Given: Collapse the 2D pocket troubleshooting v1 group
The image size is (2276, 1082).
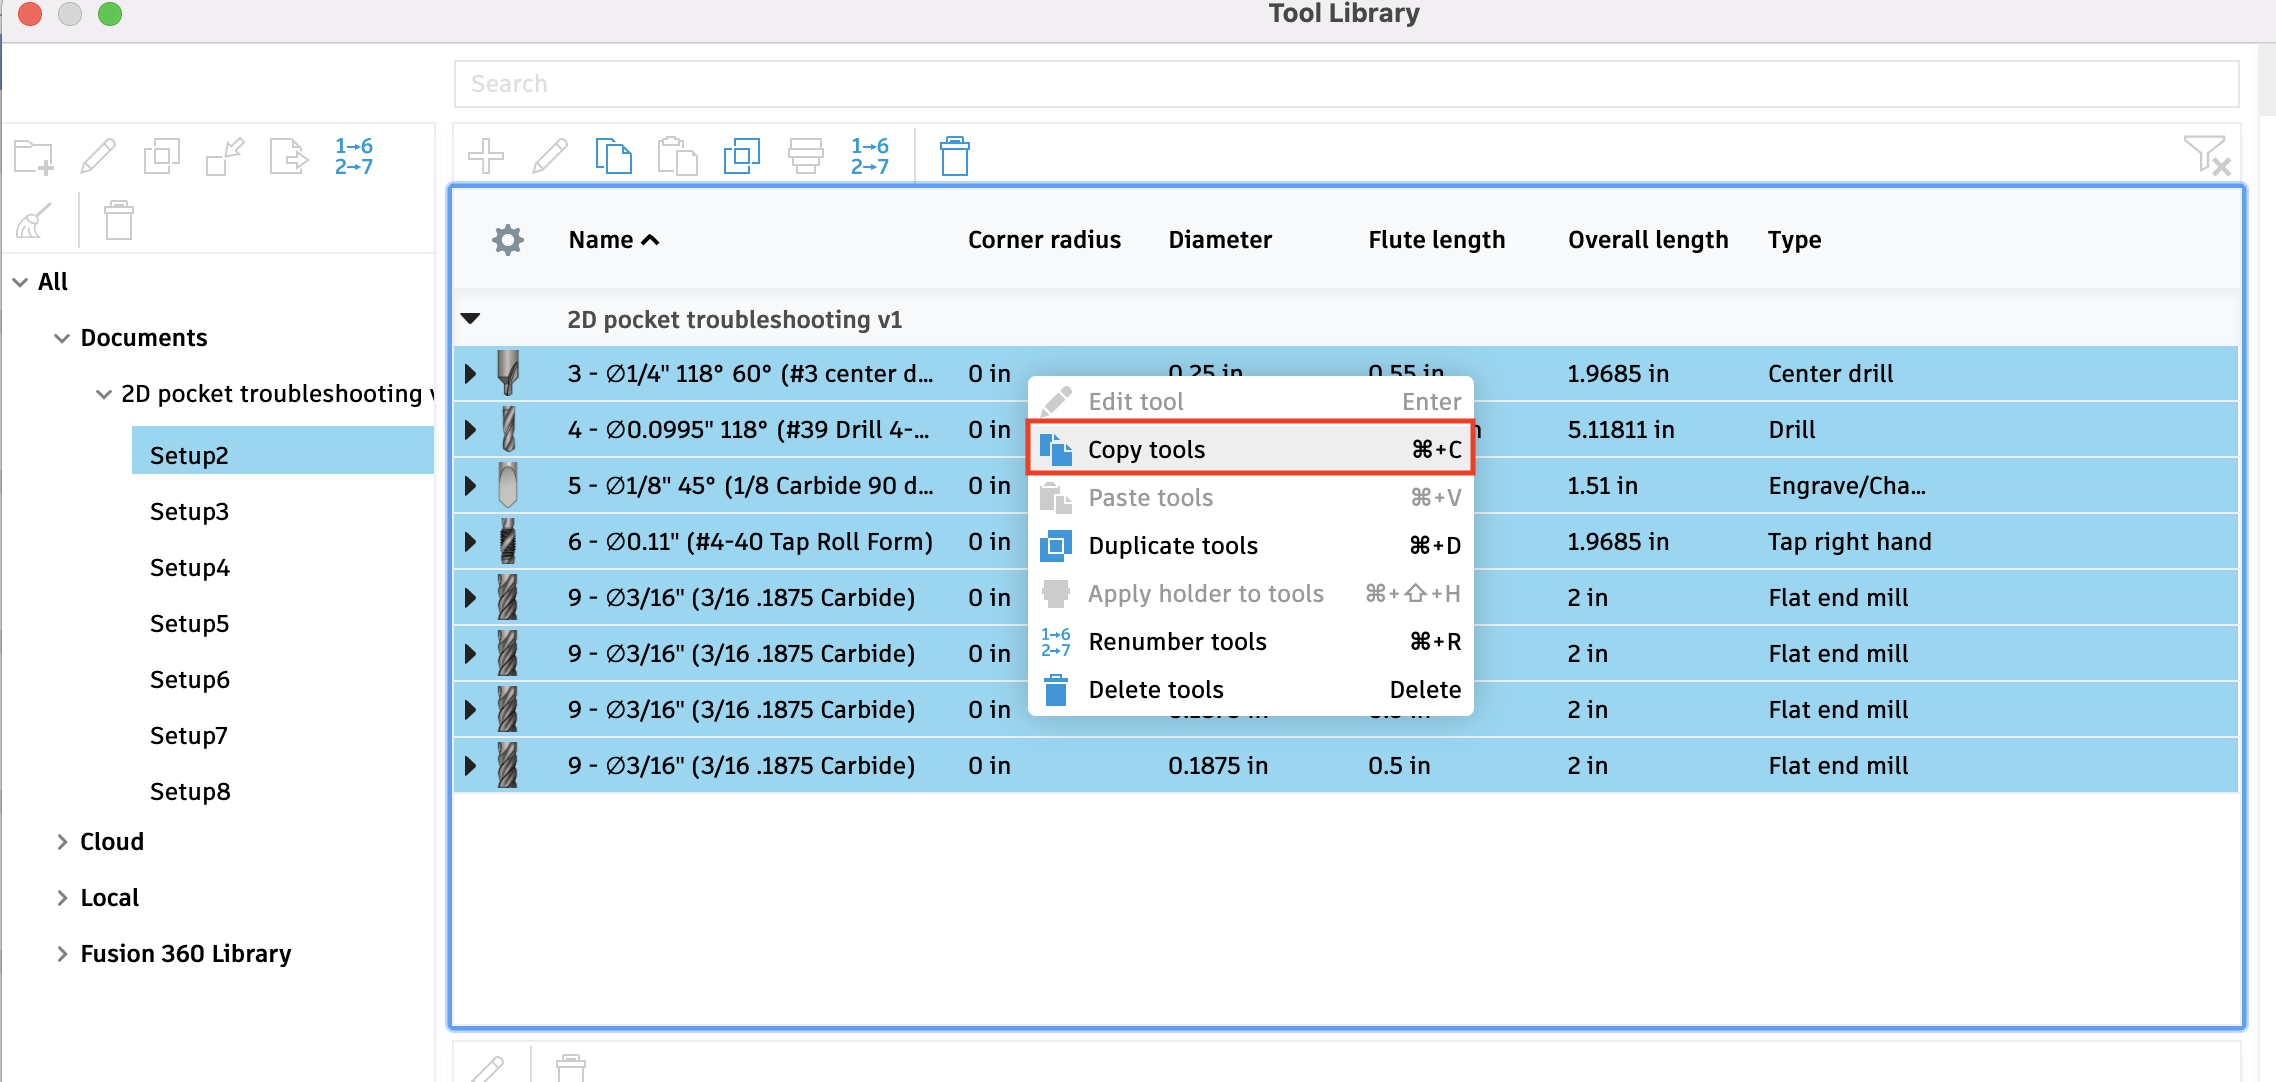Looking at the screenshot, I should pyautogui.click(x=470, y=318).
